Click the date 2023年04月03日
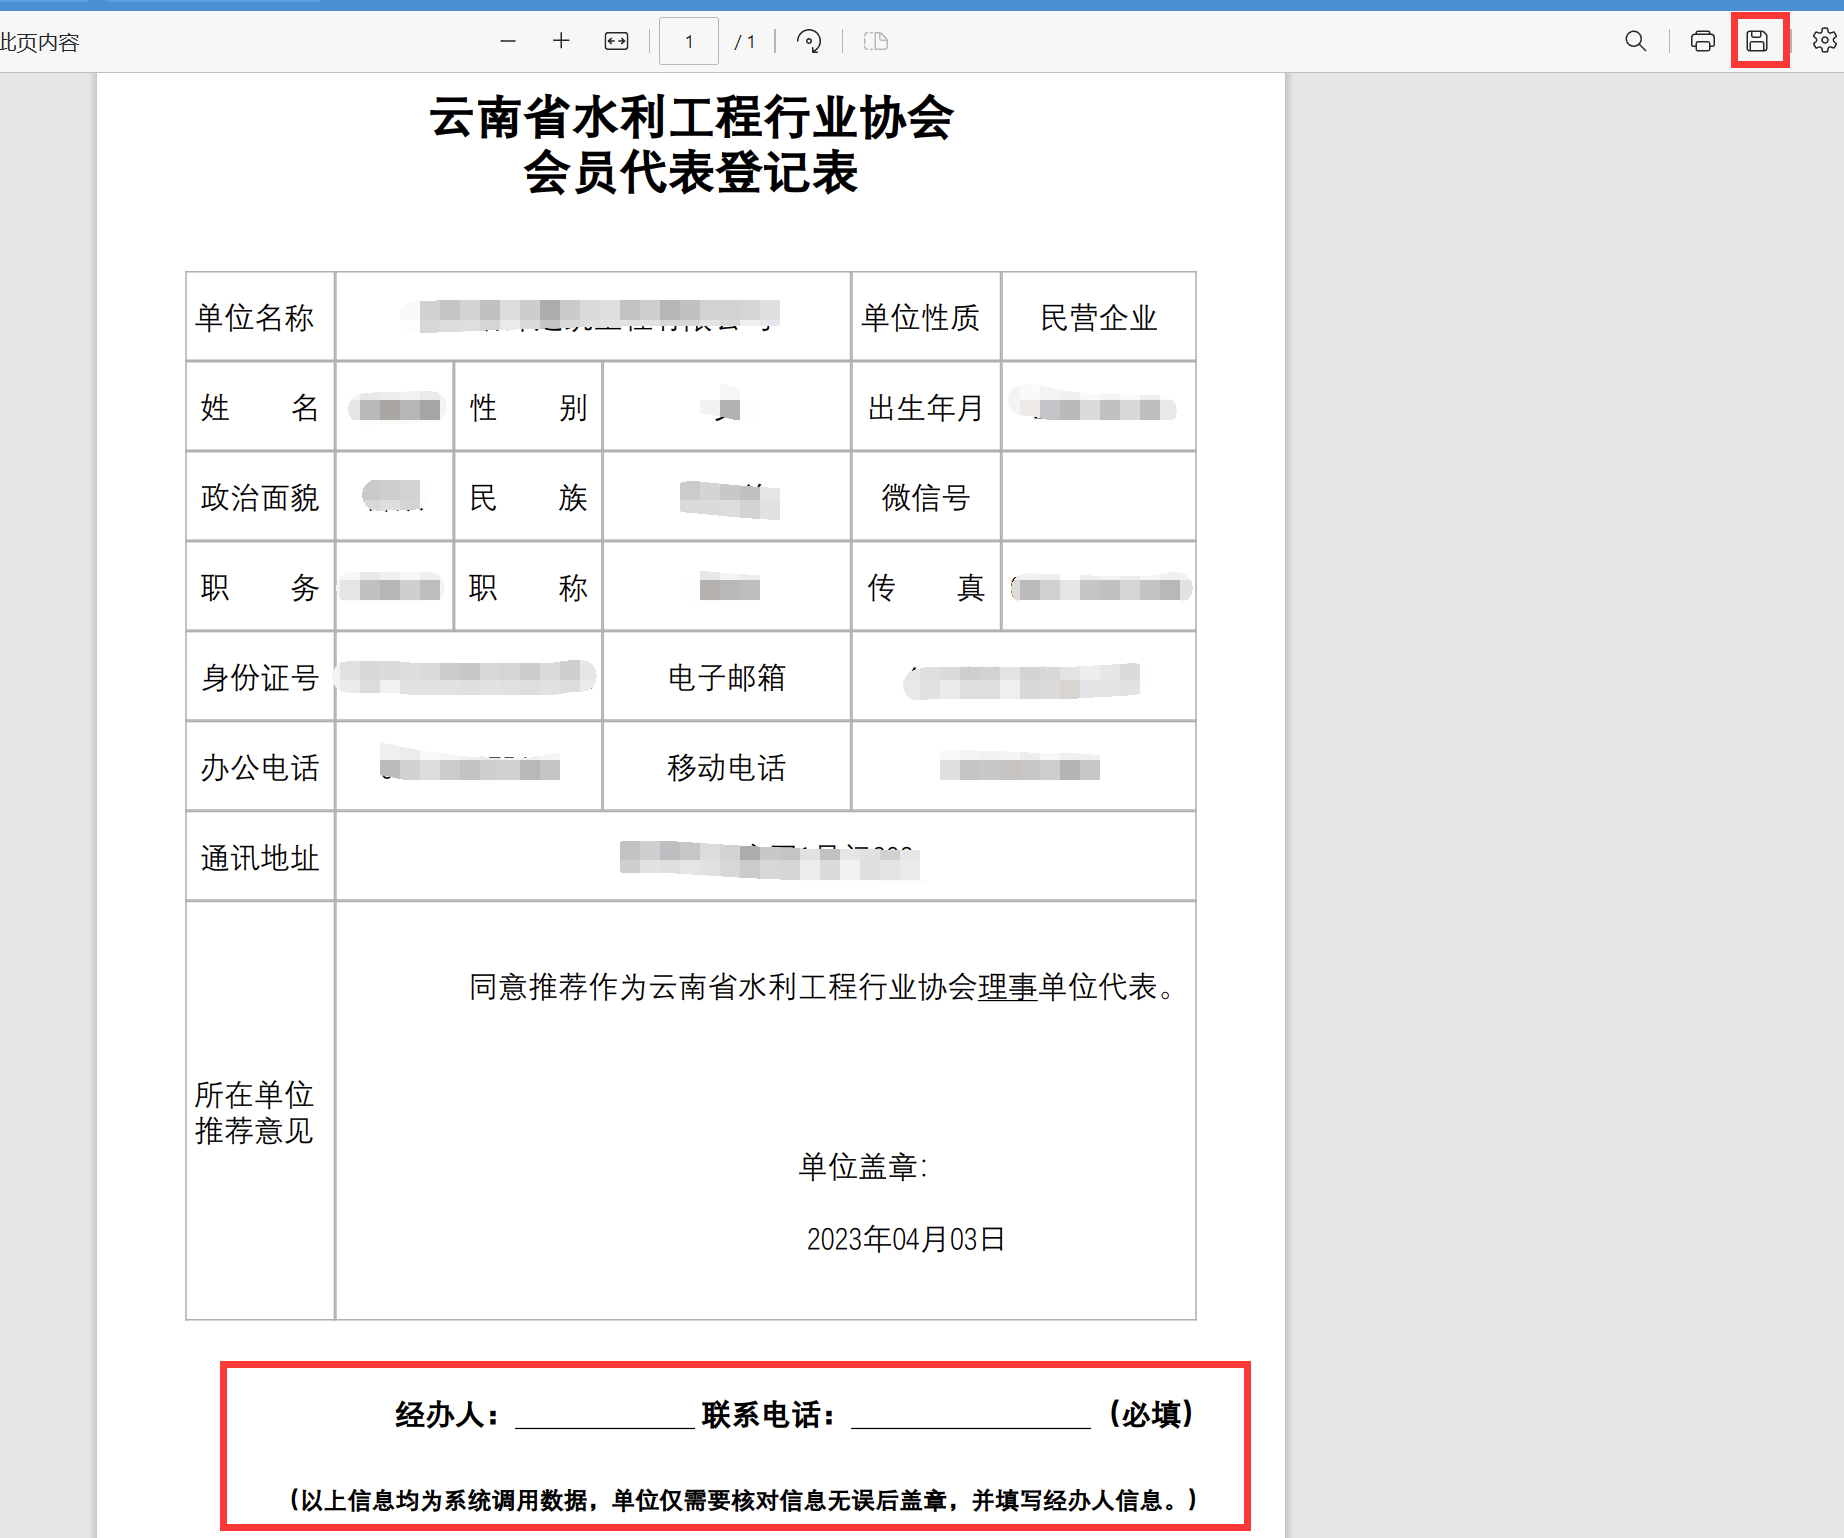 click(905, 1239)
